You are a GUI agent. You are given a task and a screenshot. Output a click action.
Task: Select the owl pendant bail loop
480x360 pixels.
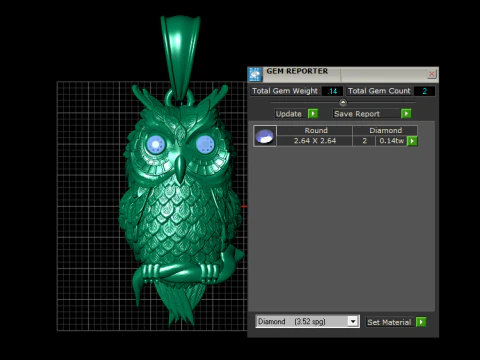pyautogui.click(x=180, y=57)
